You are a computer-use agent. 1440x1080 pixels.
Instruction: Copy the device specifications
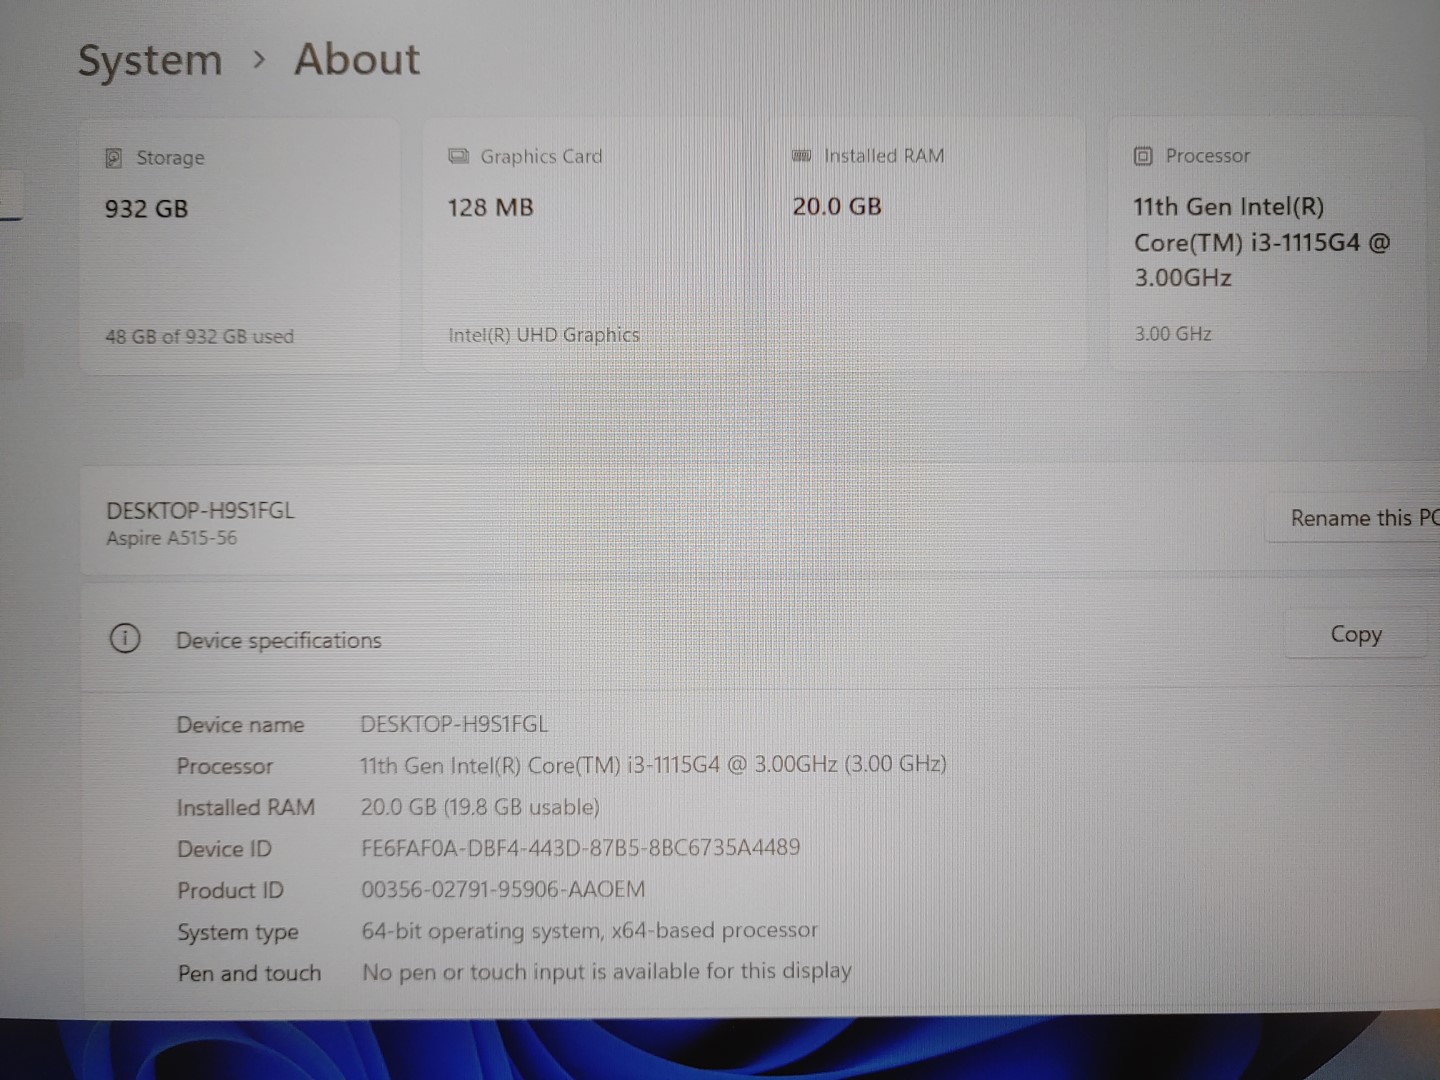[x=1355, y=634]
